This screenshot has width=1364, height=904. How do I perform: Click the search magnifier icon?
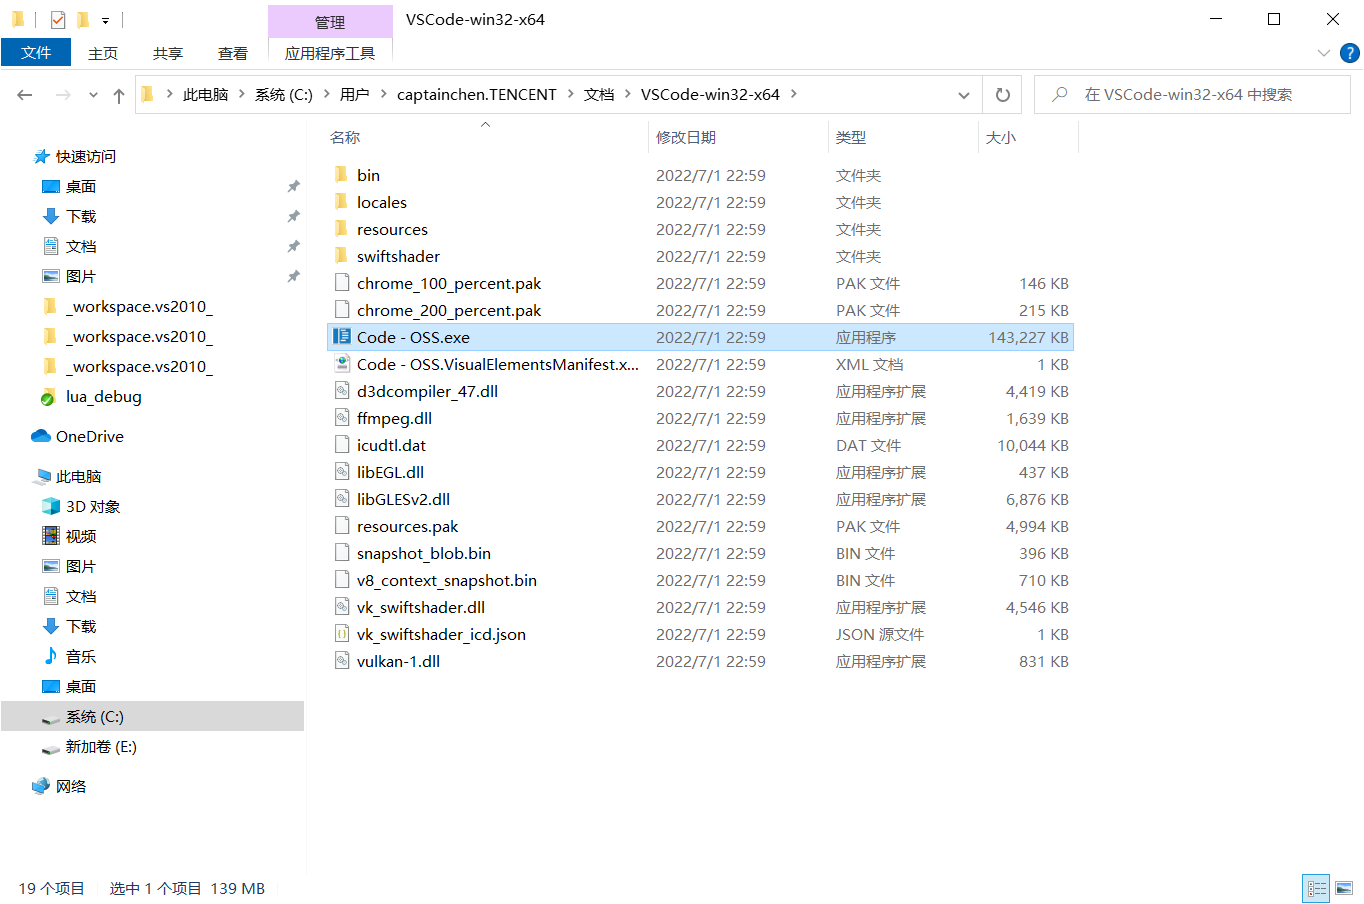coord(1060,94)
